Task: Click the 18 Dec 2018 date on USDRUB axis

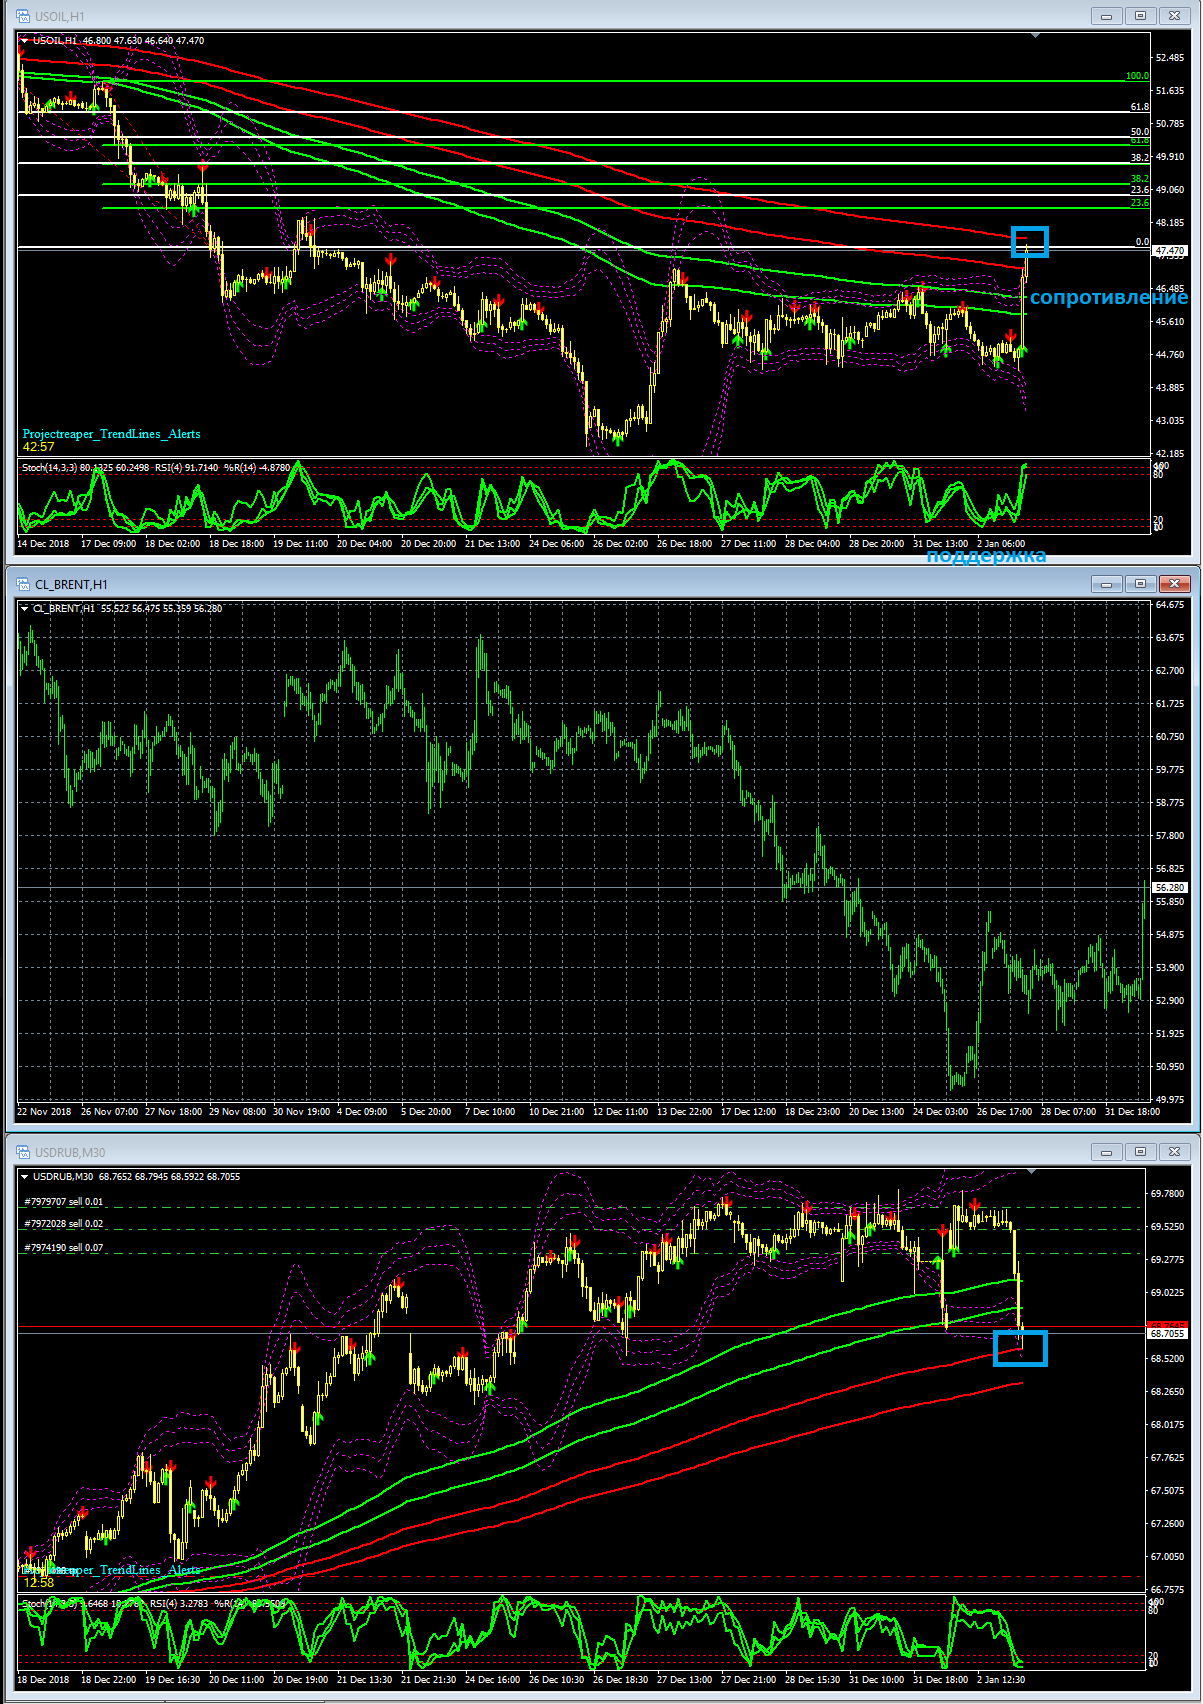Action: 43,1680
